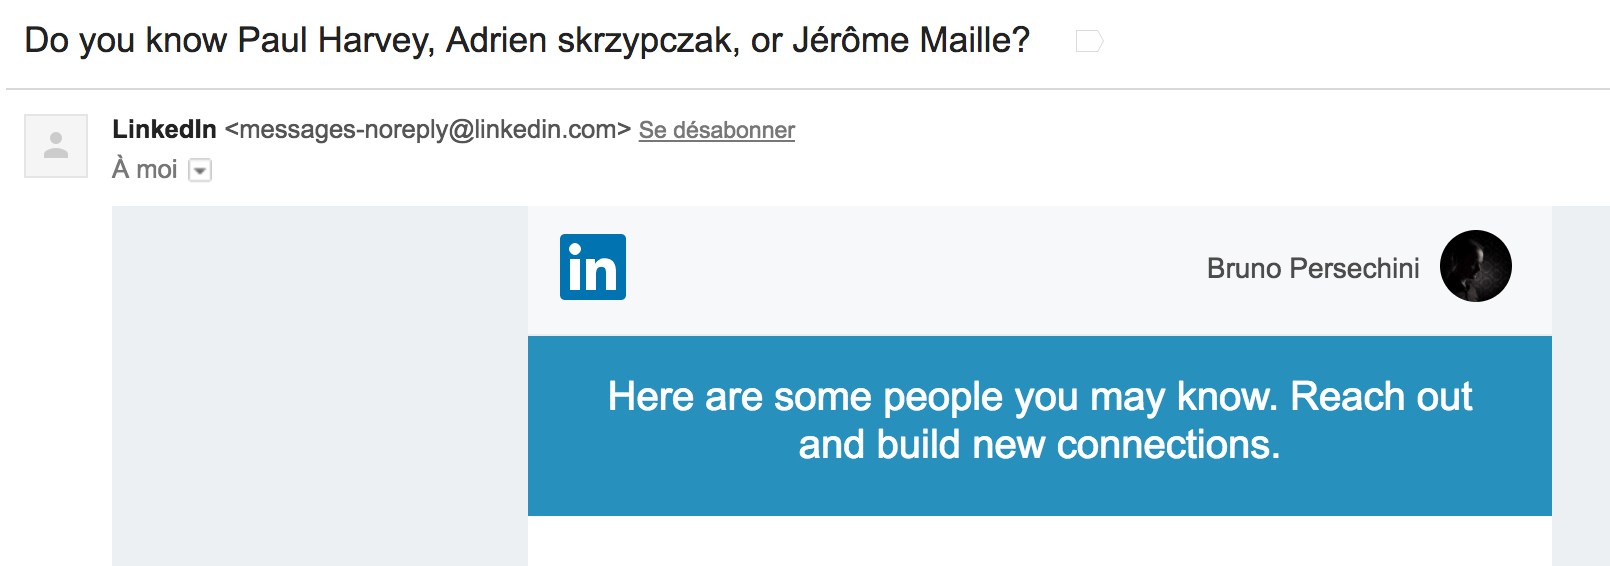Open the "Bruno Persechini" name link
The height and width of the screenshot is (566, 1610).
1312,268
